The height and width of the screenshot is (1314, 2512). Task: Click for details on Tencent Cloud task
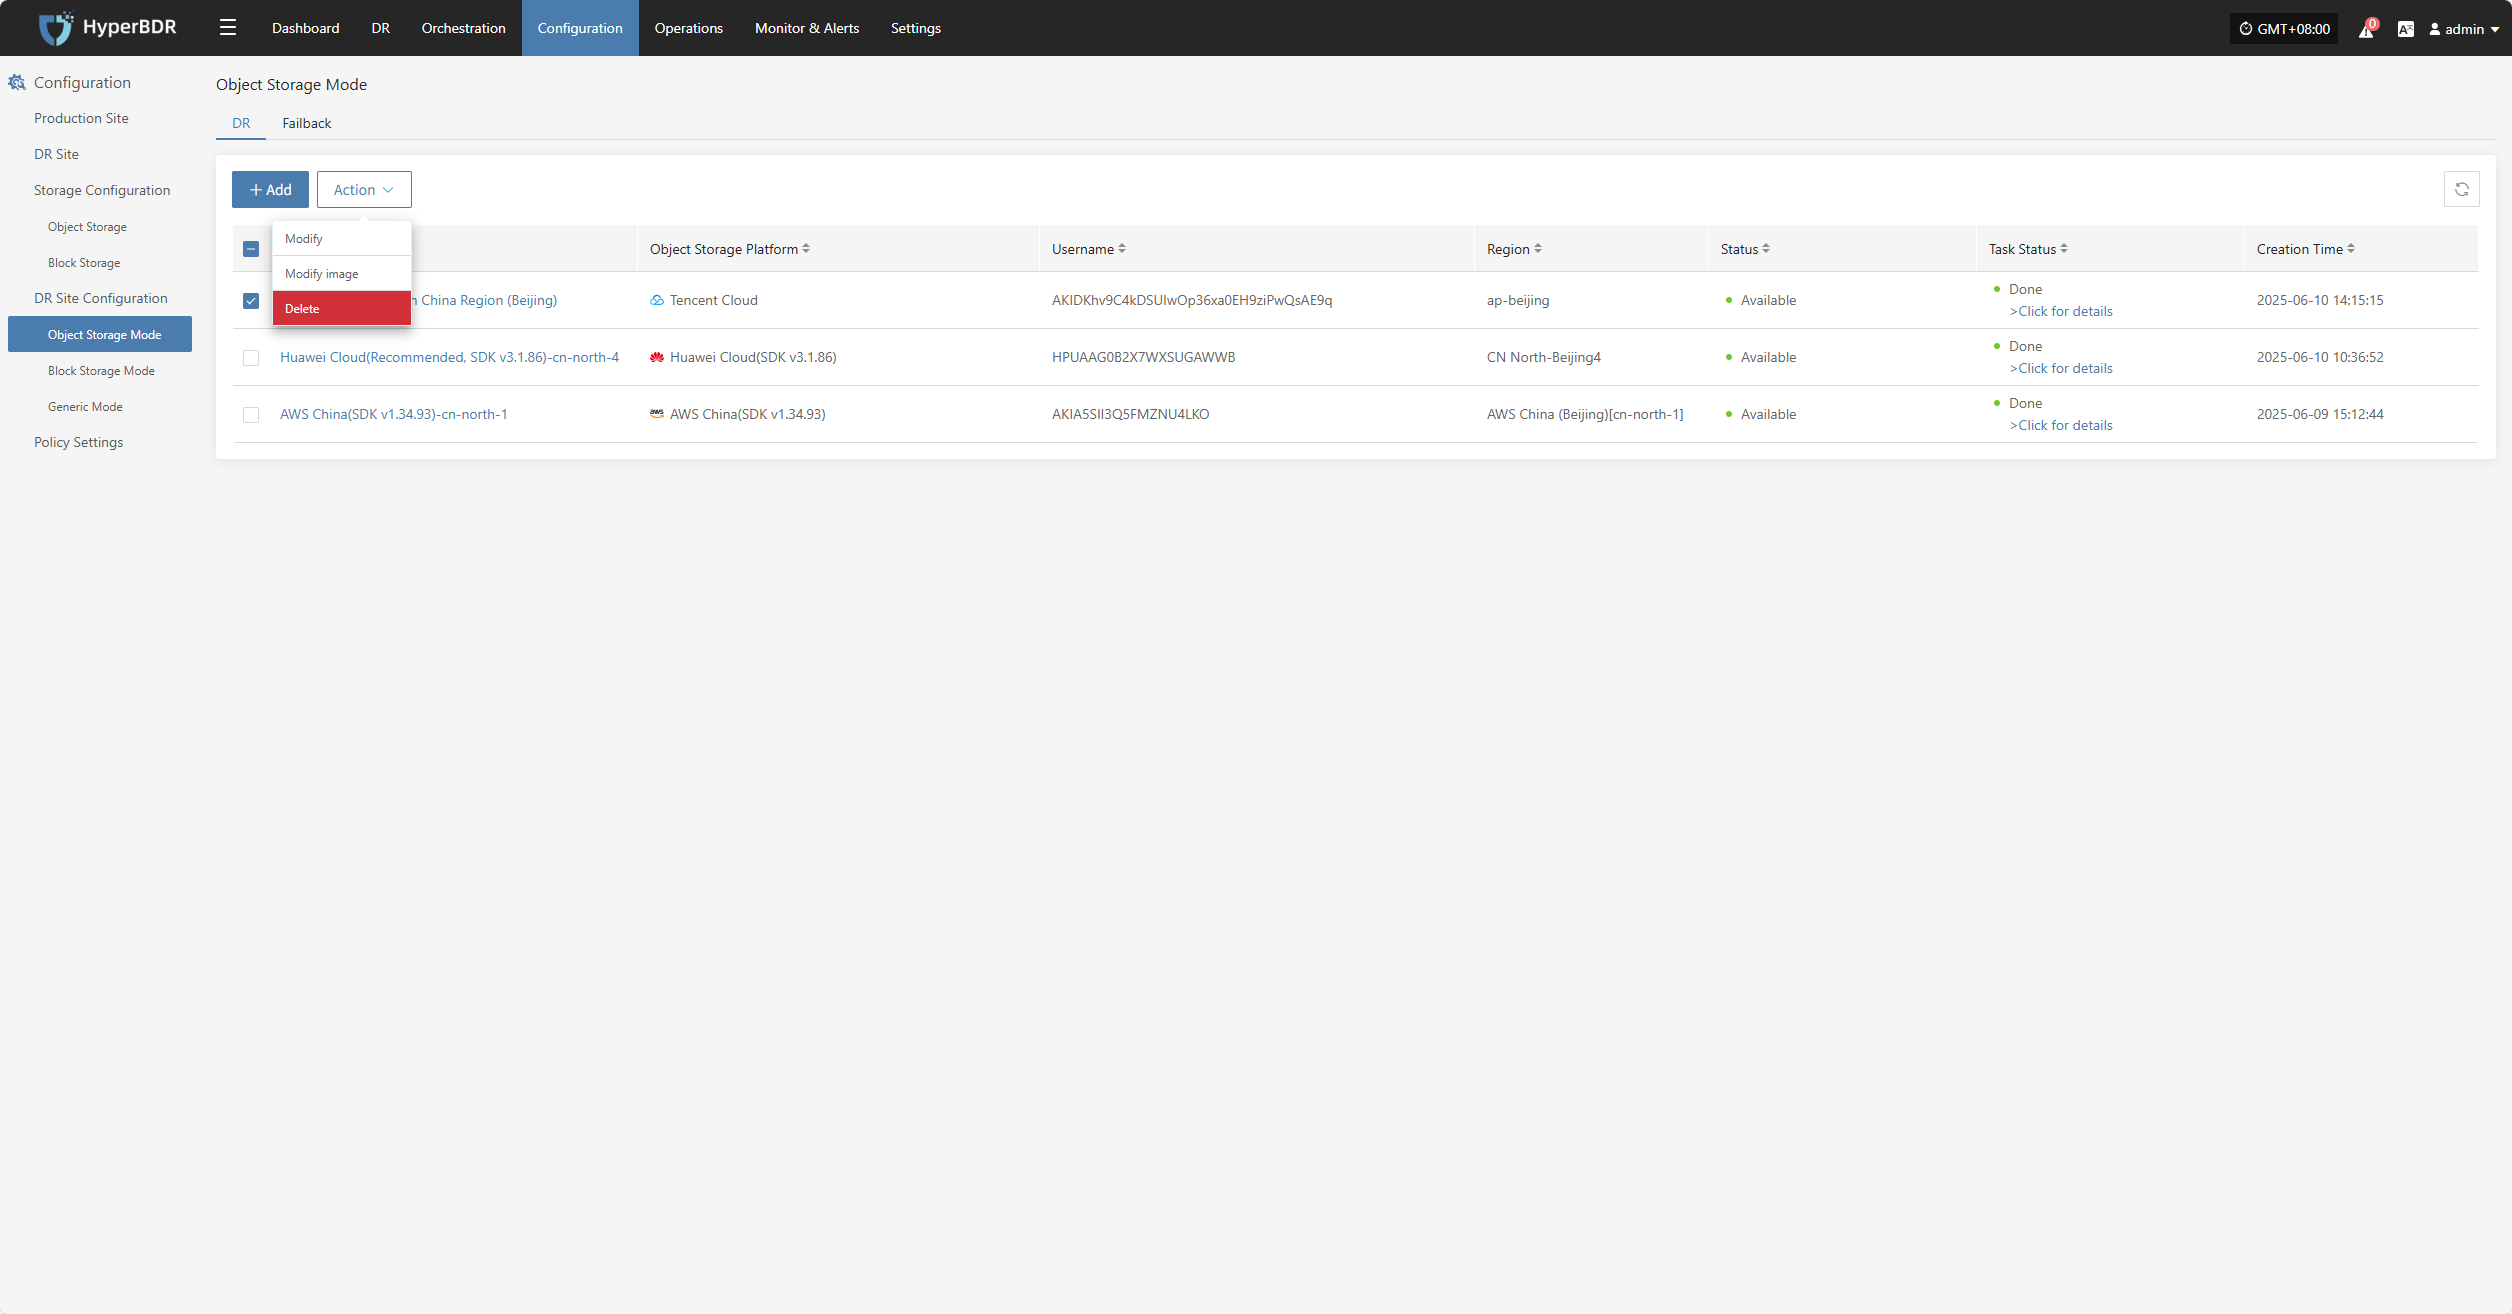2061,311
